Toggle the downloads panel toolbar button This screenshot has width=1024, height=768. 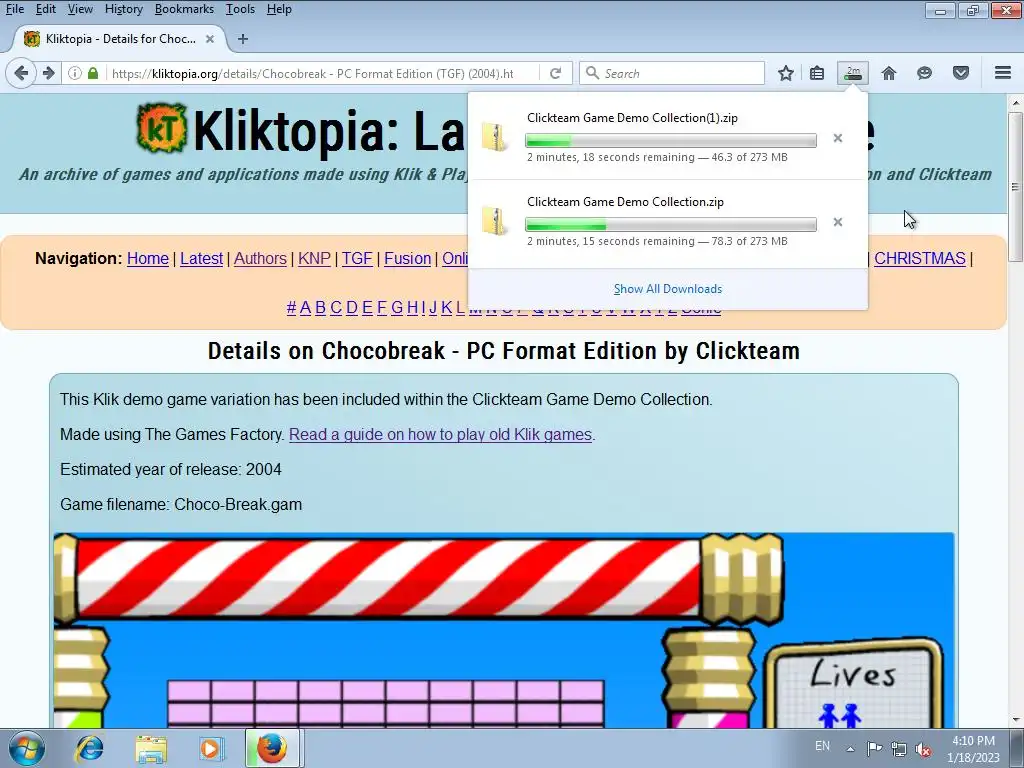coord(853,73)
